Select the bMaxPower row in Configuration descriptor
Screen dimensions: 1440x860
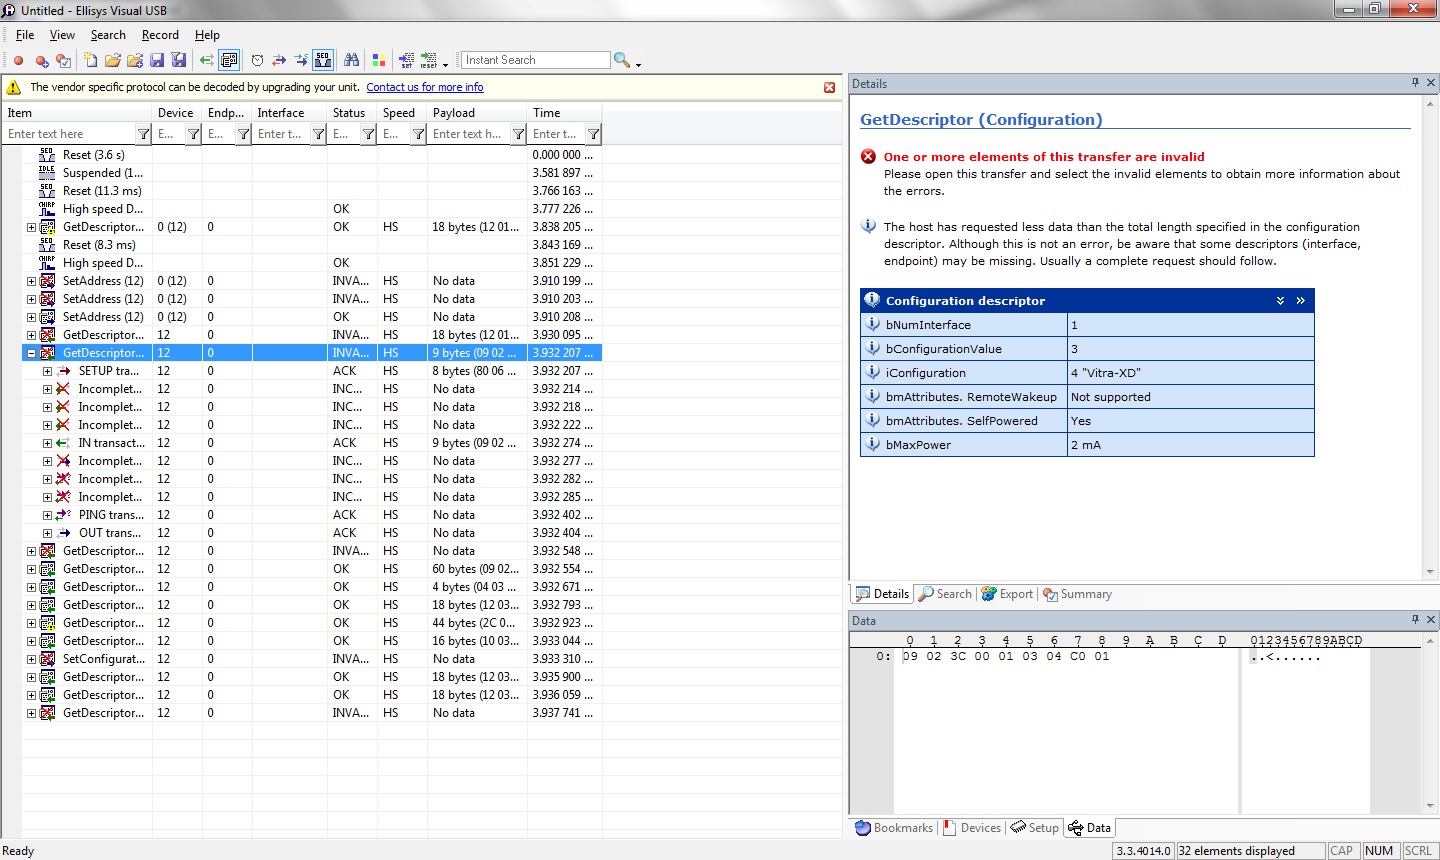tap(1087, 445)
